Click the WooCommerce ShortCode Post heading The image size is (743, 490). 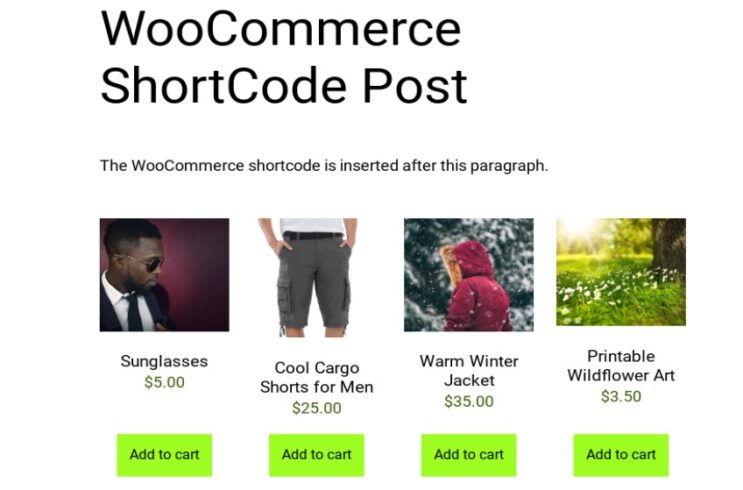coord(284,57)
